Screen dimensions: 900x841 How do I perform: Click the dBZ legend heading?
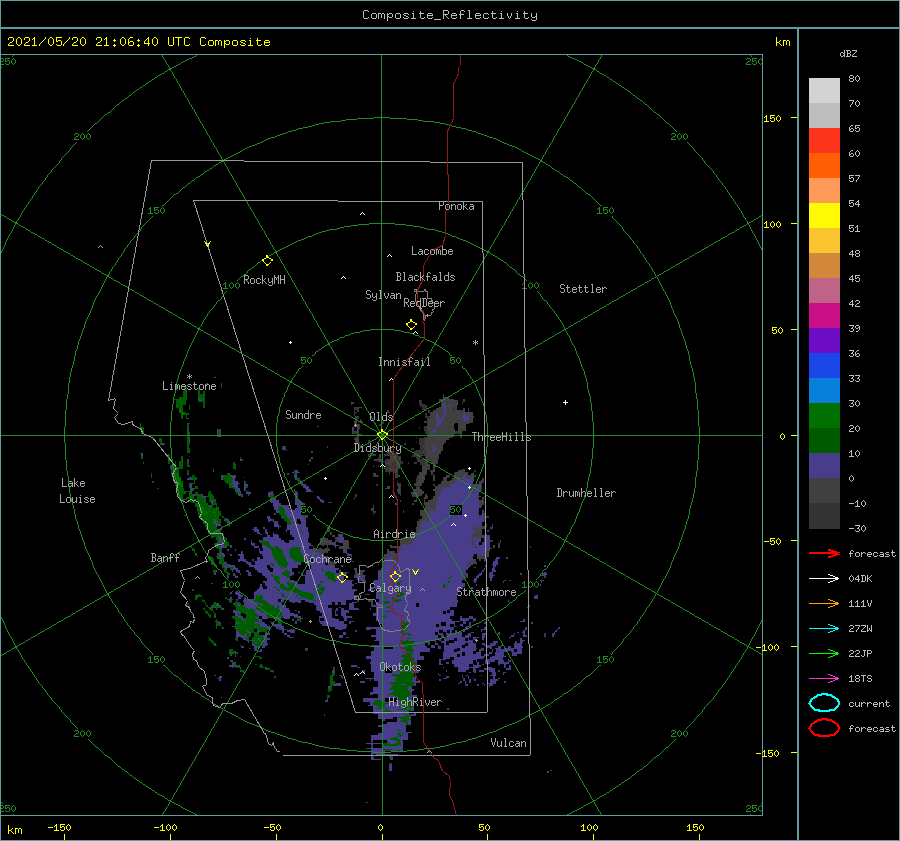pyautogui.click(x=848, y=53)
